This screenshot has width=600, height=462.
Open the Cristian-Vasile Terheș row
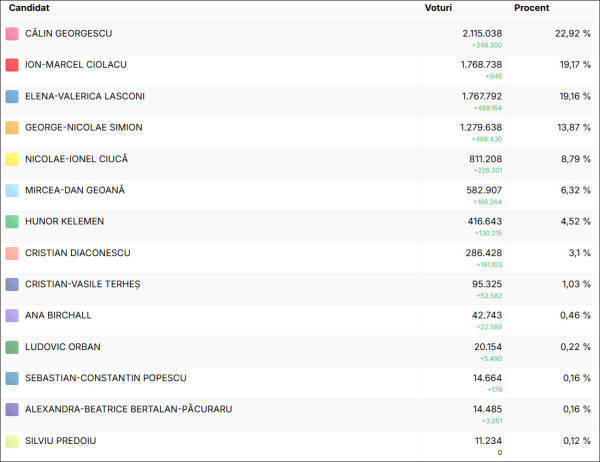pyautogui.click(x=300, y=289)
